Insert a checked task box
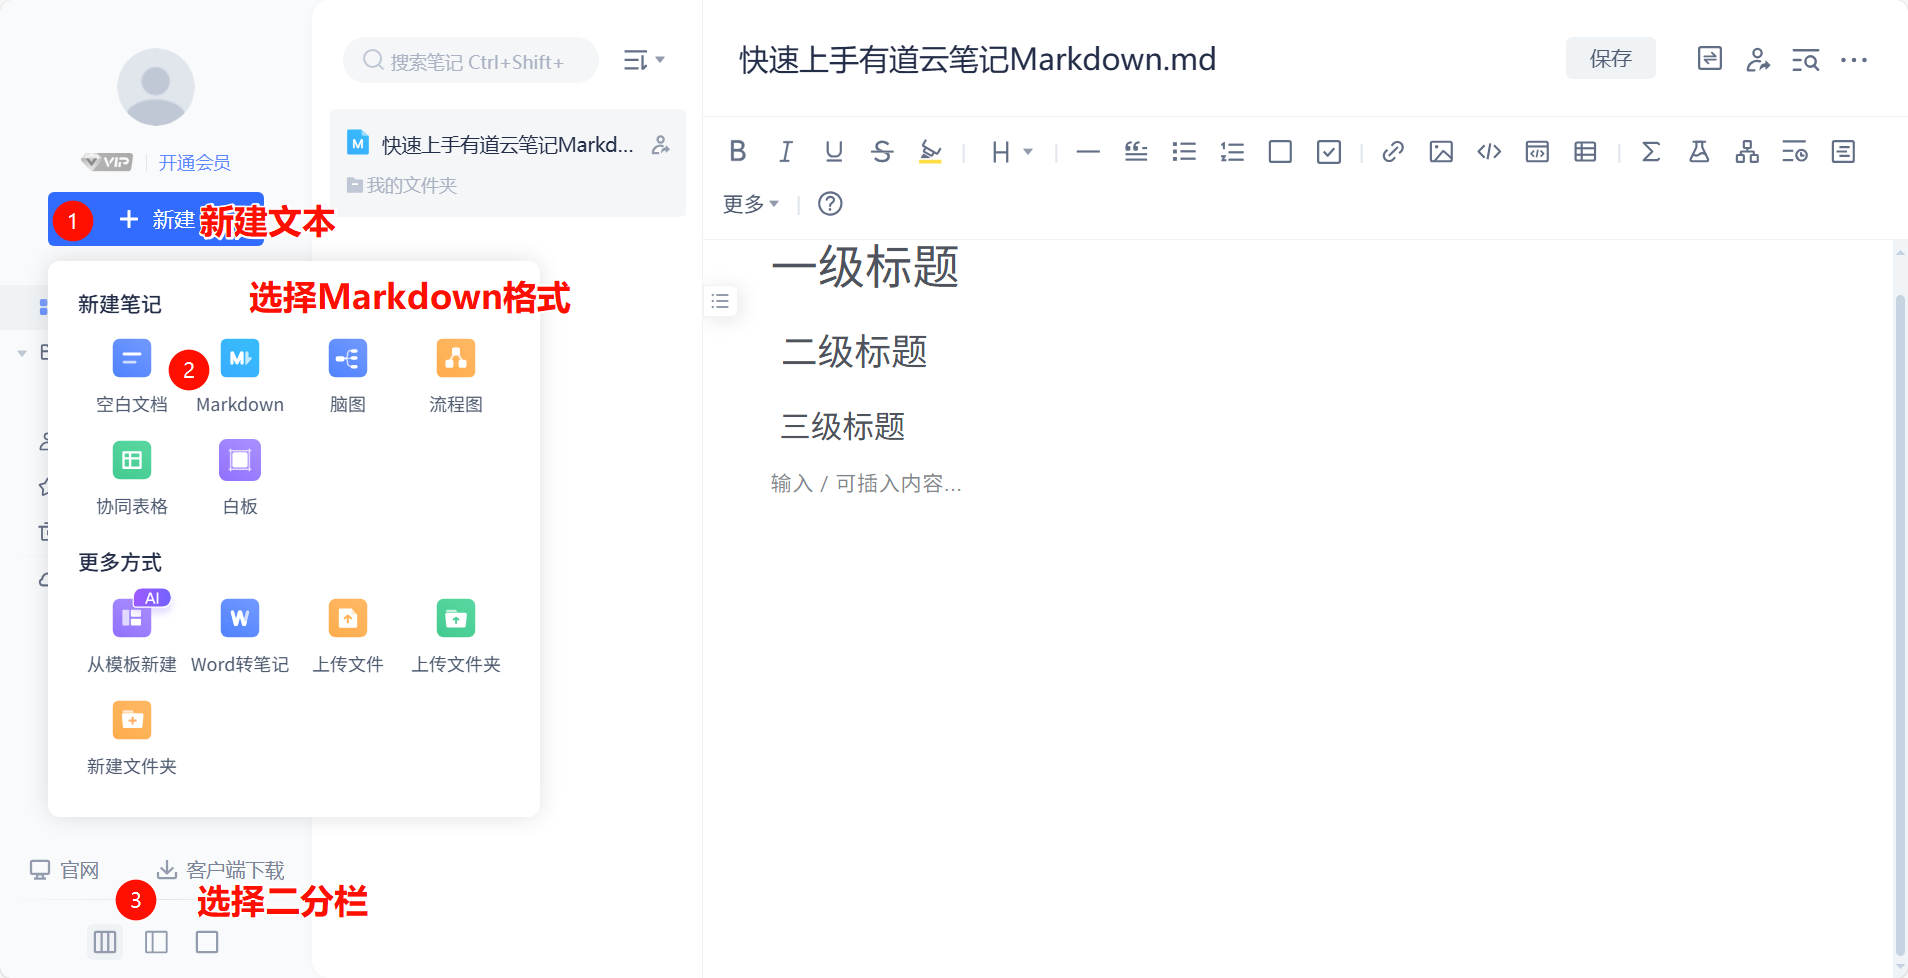Image resolution: width=1908 pixels, height=978 pixels. click(1329, 151)
